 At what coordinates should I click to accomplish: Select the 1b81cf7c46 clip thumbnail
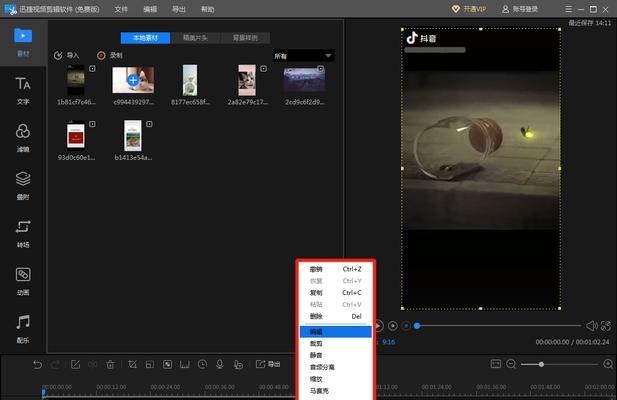(x=76, y=80)
